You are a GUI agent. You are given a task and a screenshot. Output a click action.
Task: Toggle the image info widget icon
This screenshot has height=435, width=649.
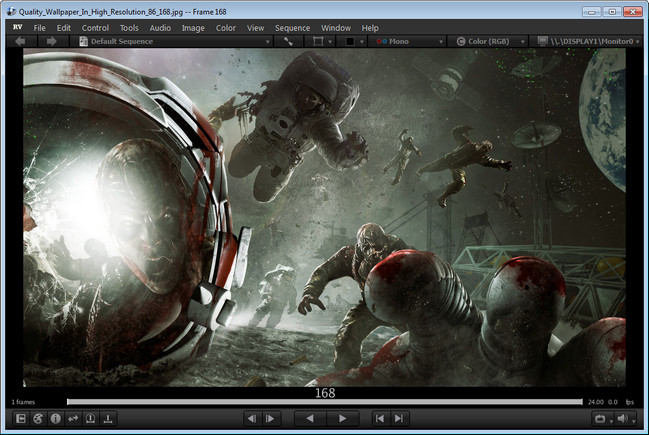pyautogui.click(x=55, y=418)
